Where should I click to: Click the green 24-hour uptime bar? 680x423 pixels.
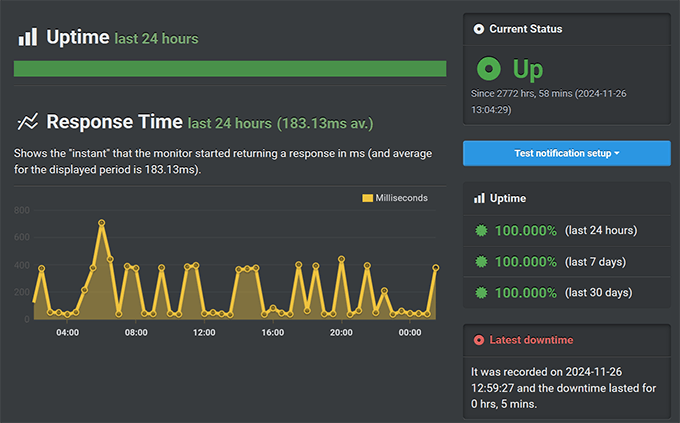pos(230,69)
